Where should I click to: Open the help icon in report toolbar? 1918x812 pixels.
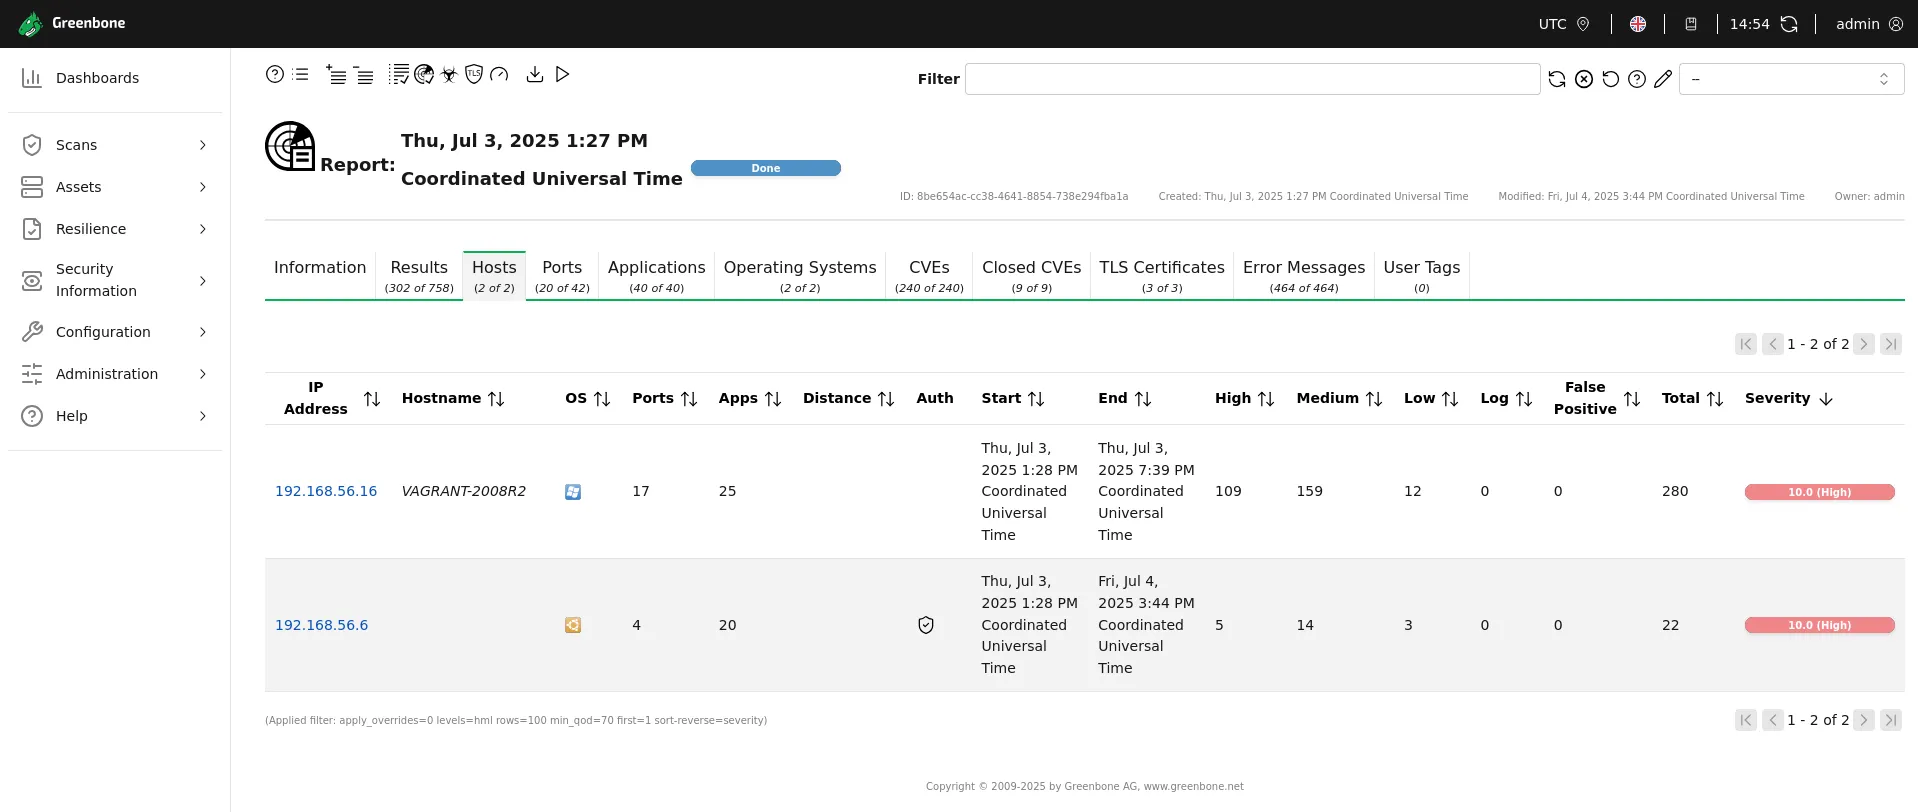pyautogui.click(x=274, y=74)
